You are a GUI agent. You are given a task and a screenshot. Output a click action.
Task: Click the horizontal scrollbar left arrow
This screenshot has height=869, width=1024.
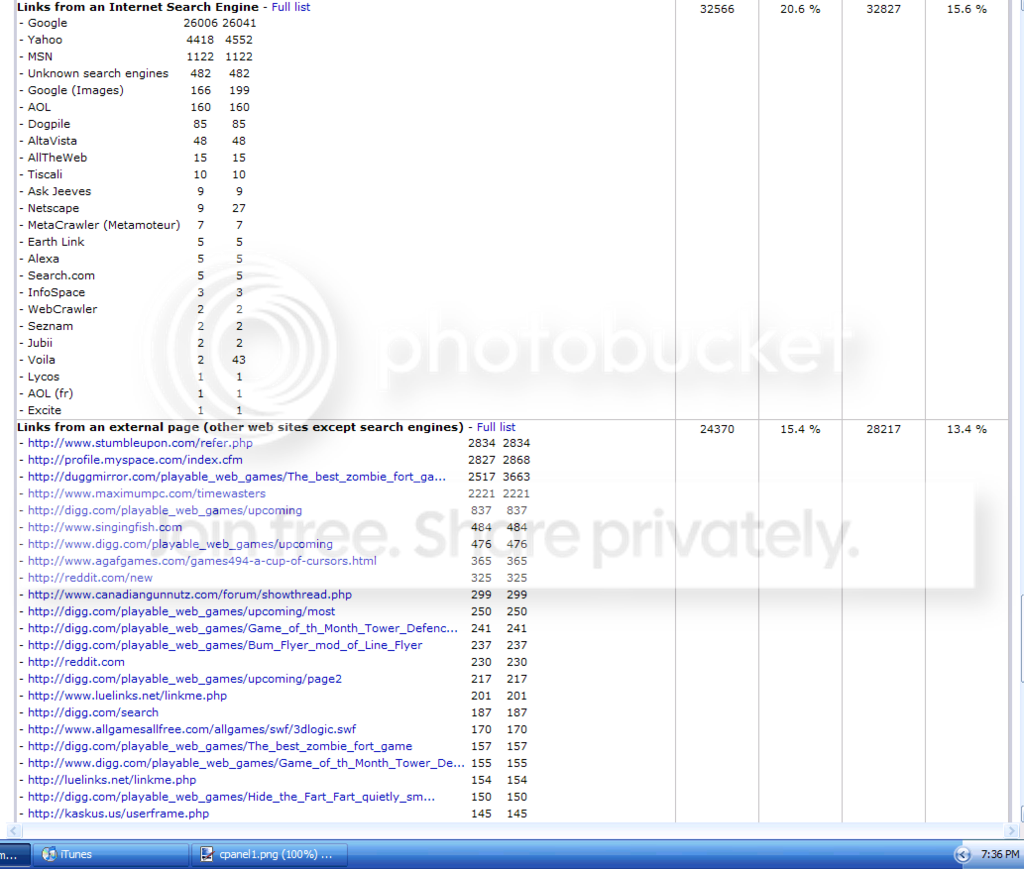pyautogui.click(x=13, y=831)
